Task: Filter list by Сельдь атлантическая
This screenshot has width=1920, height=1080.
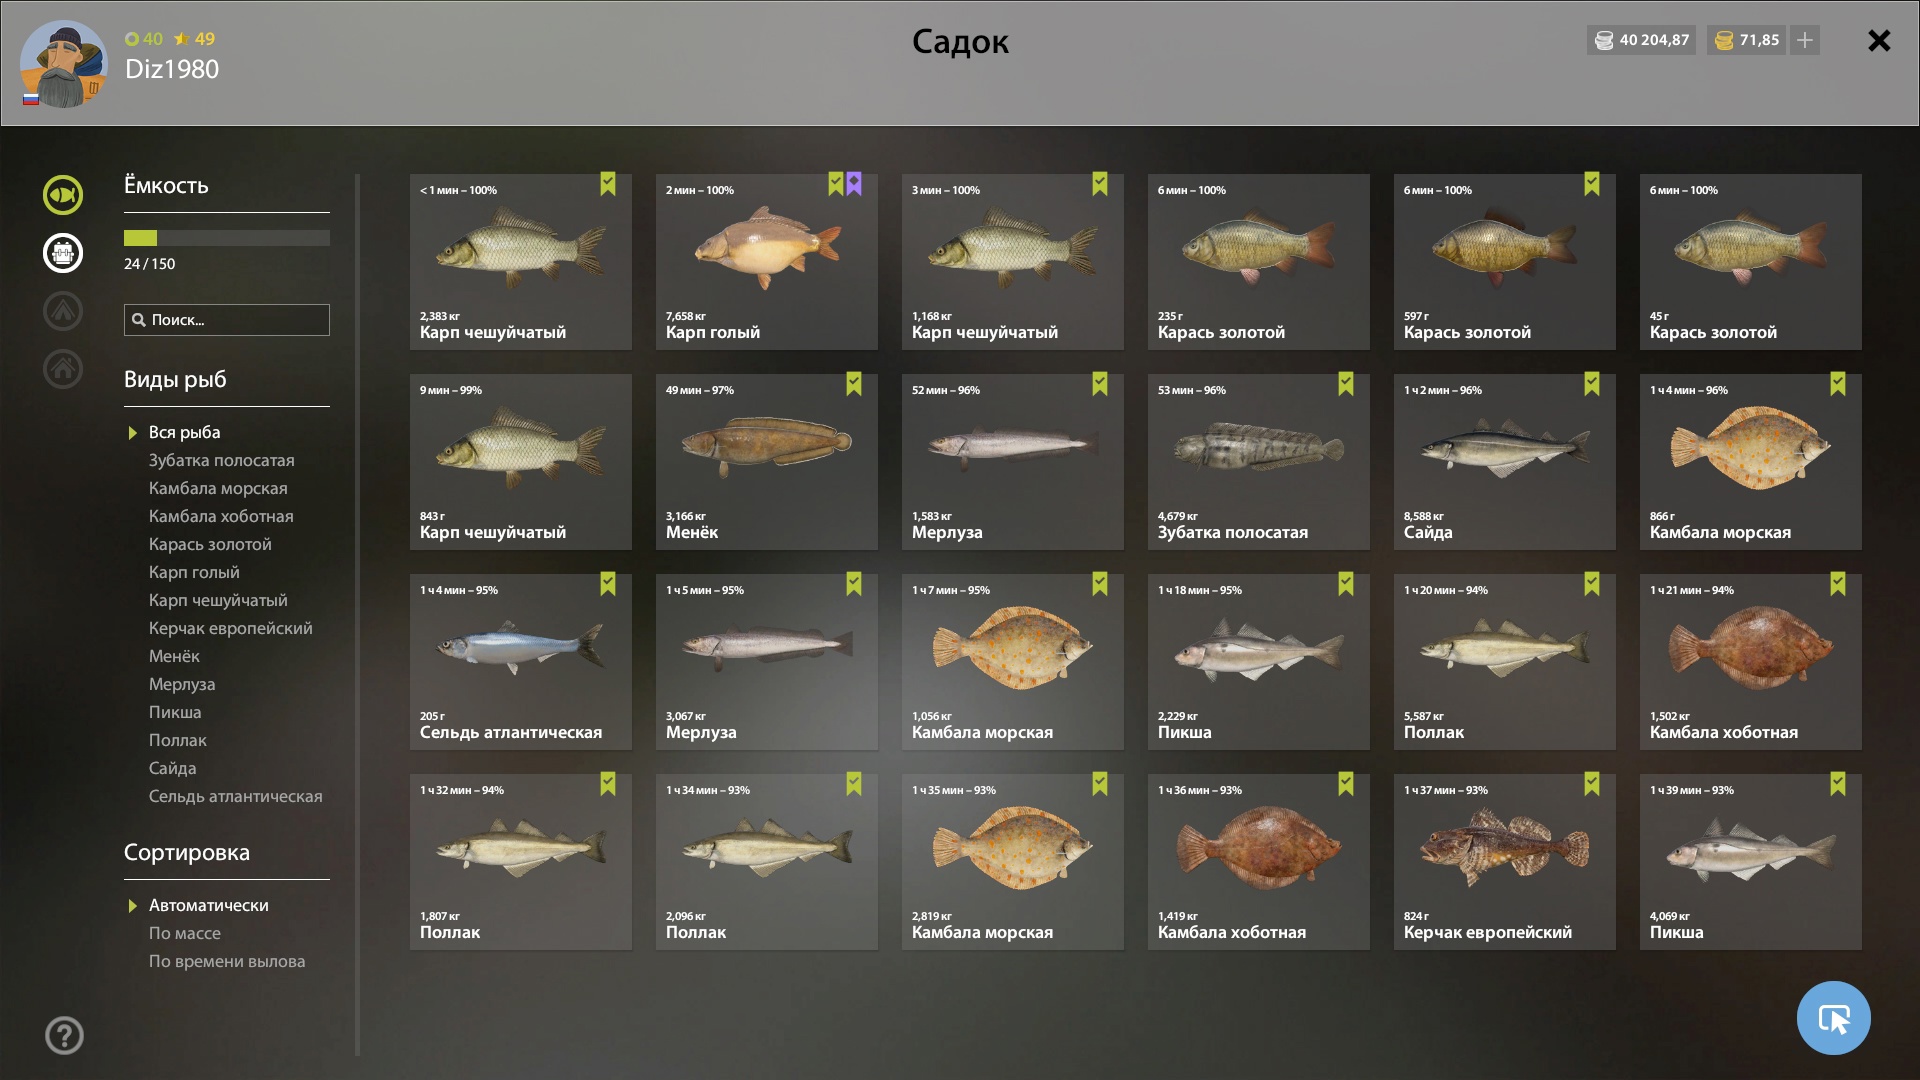Action: coord(236,796)
